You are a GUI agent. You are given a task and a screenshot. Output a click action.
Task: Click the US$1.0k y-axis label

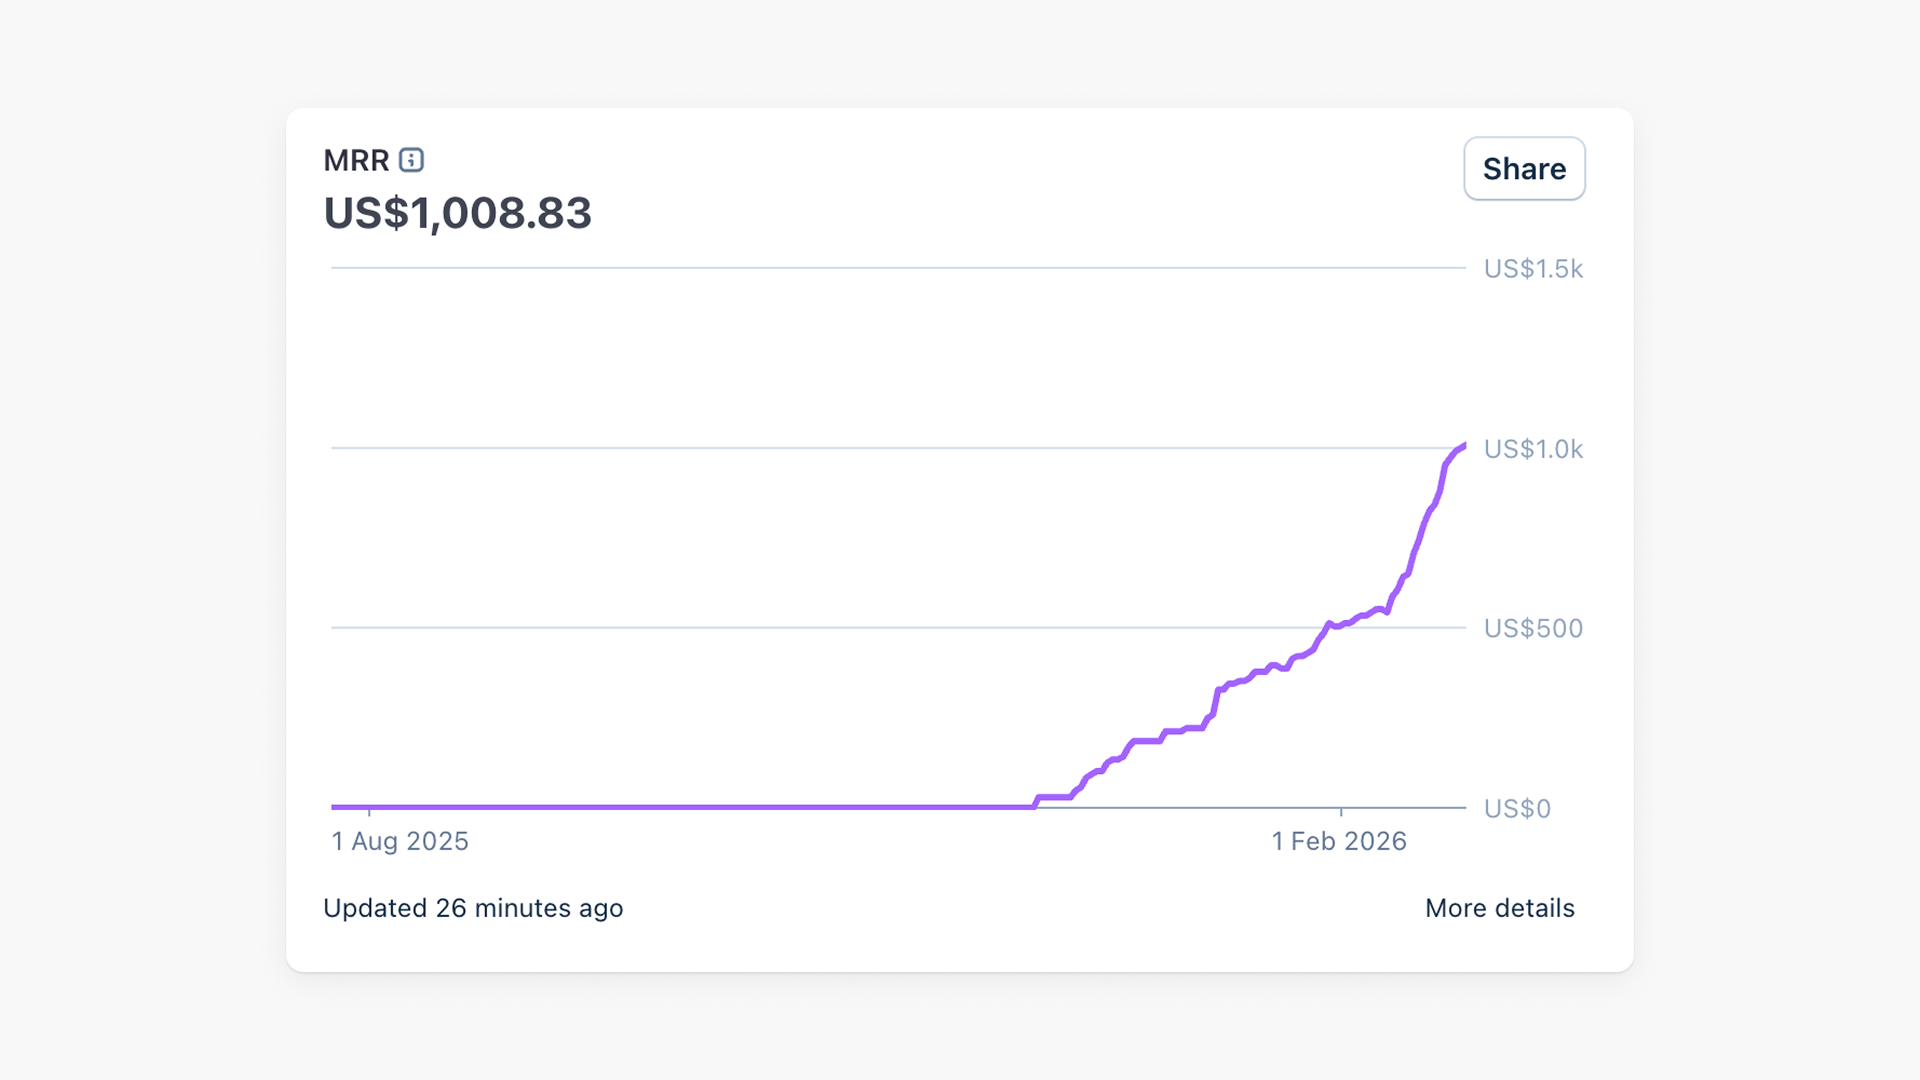pos(1532,449)
